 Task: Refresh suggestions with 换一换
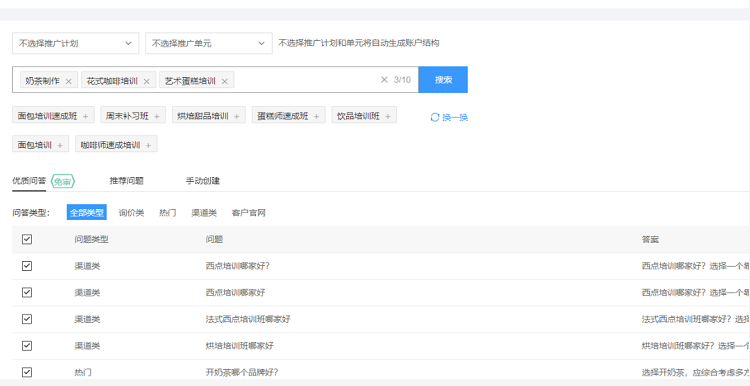pyautogui.click(x=449, y=117)
